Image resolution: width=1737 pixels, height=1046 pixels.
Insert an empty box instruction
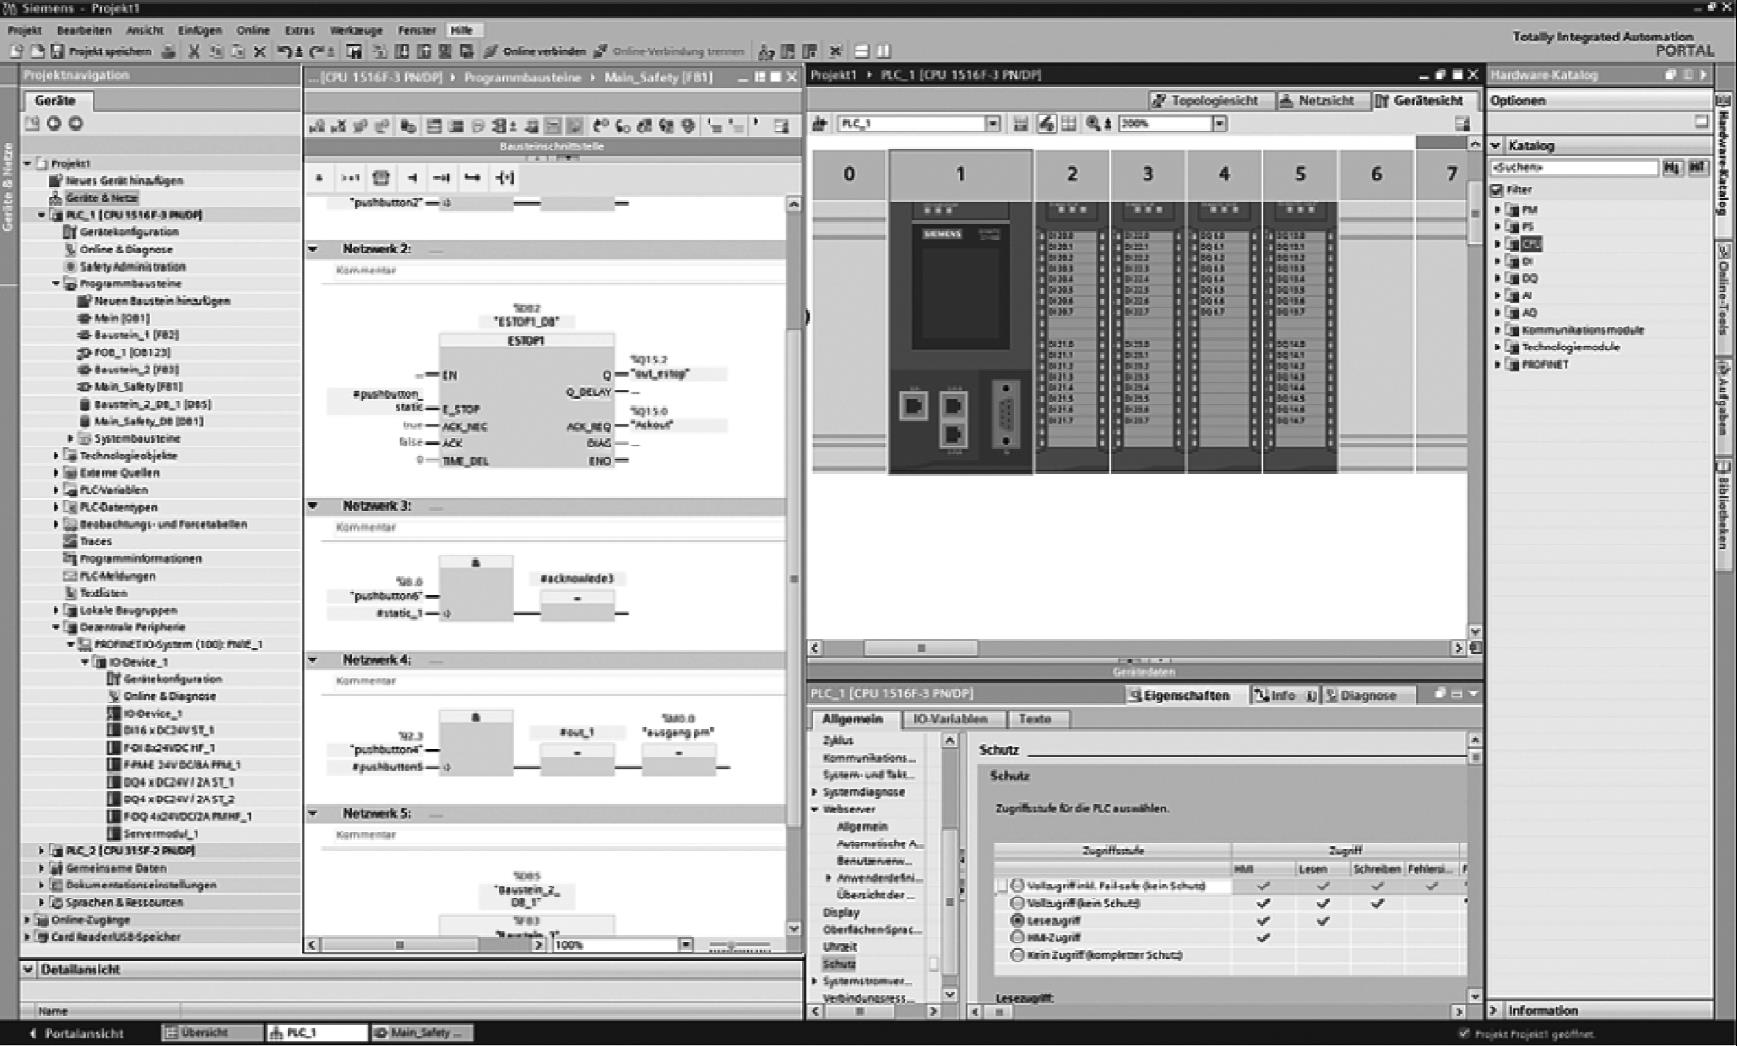point(381,178)
